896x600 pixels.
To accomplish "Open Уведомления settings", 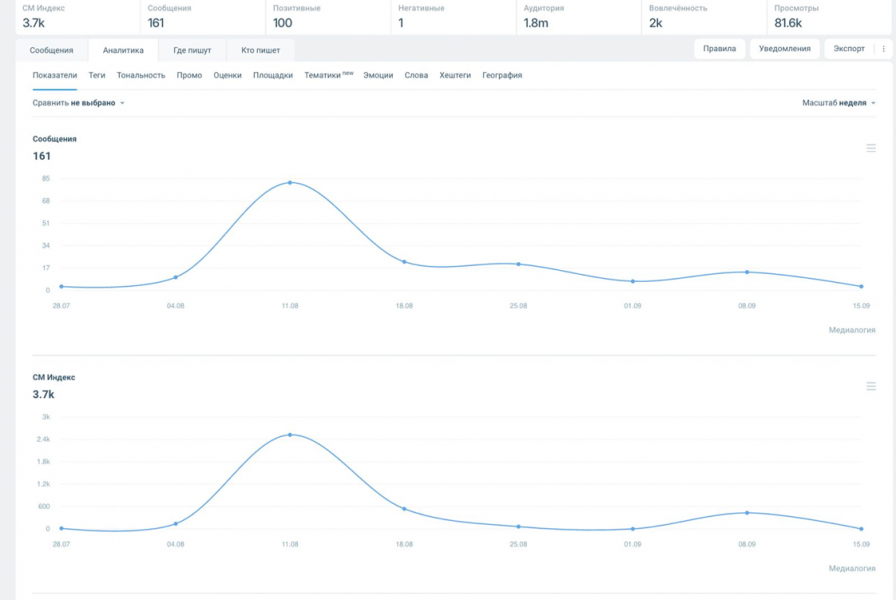I will point(785,49).
